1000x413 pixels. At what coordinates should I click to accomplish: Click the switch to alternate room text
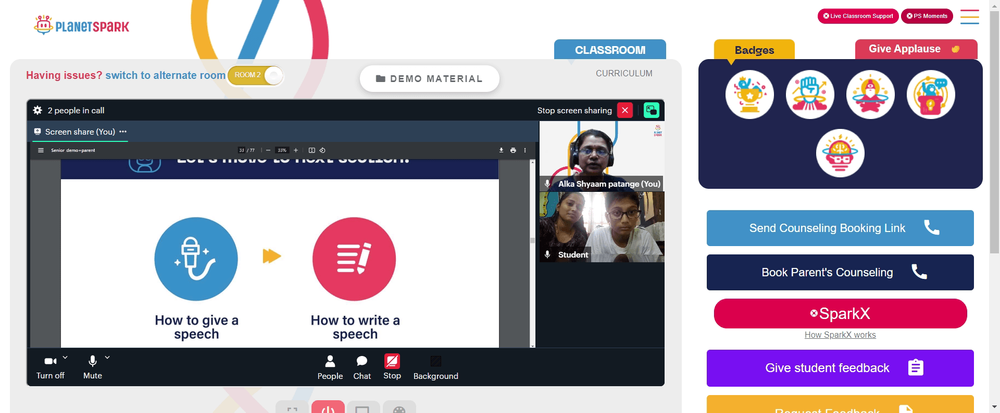165,75
